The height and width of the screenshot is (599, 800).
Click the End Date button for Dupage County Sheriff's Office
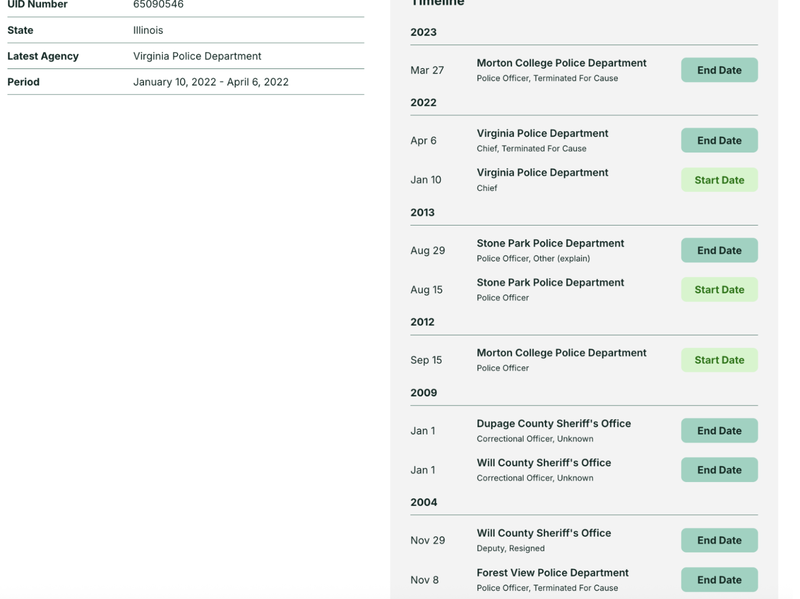tap(718, 430)
